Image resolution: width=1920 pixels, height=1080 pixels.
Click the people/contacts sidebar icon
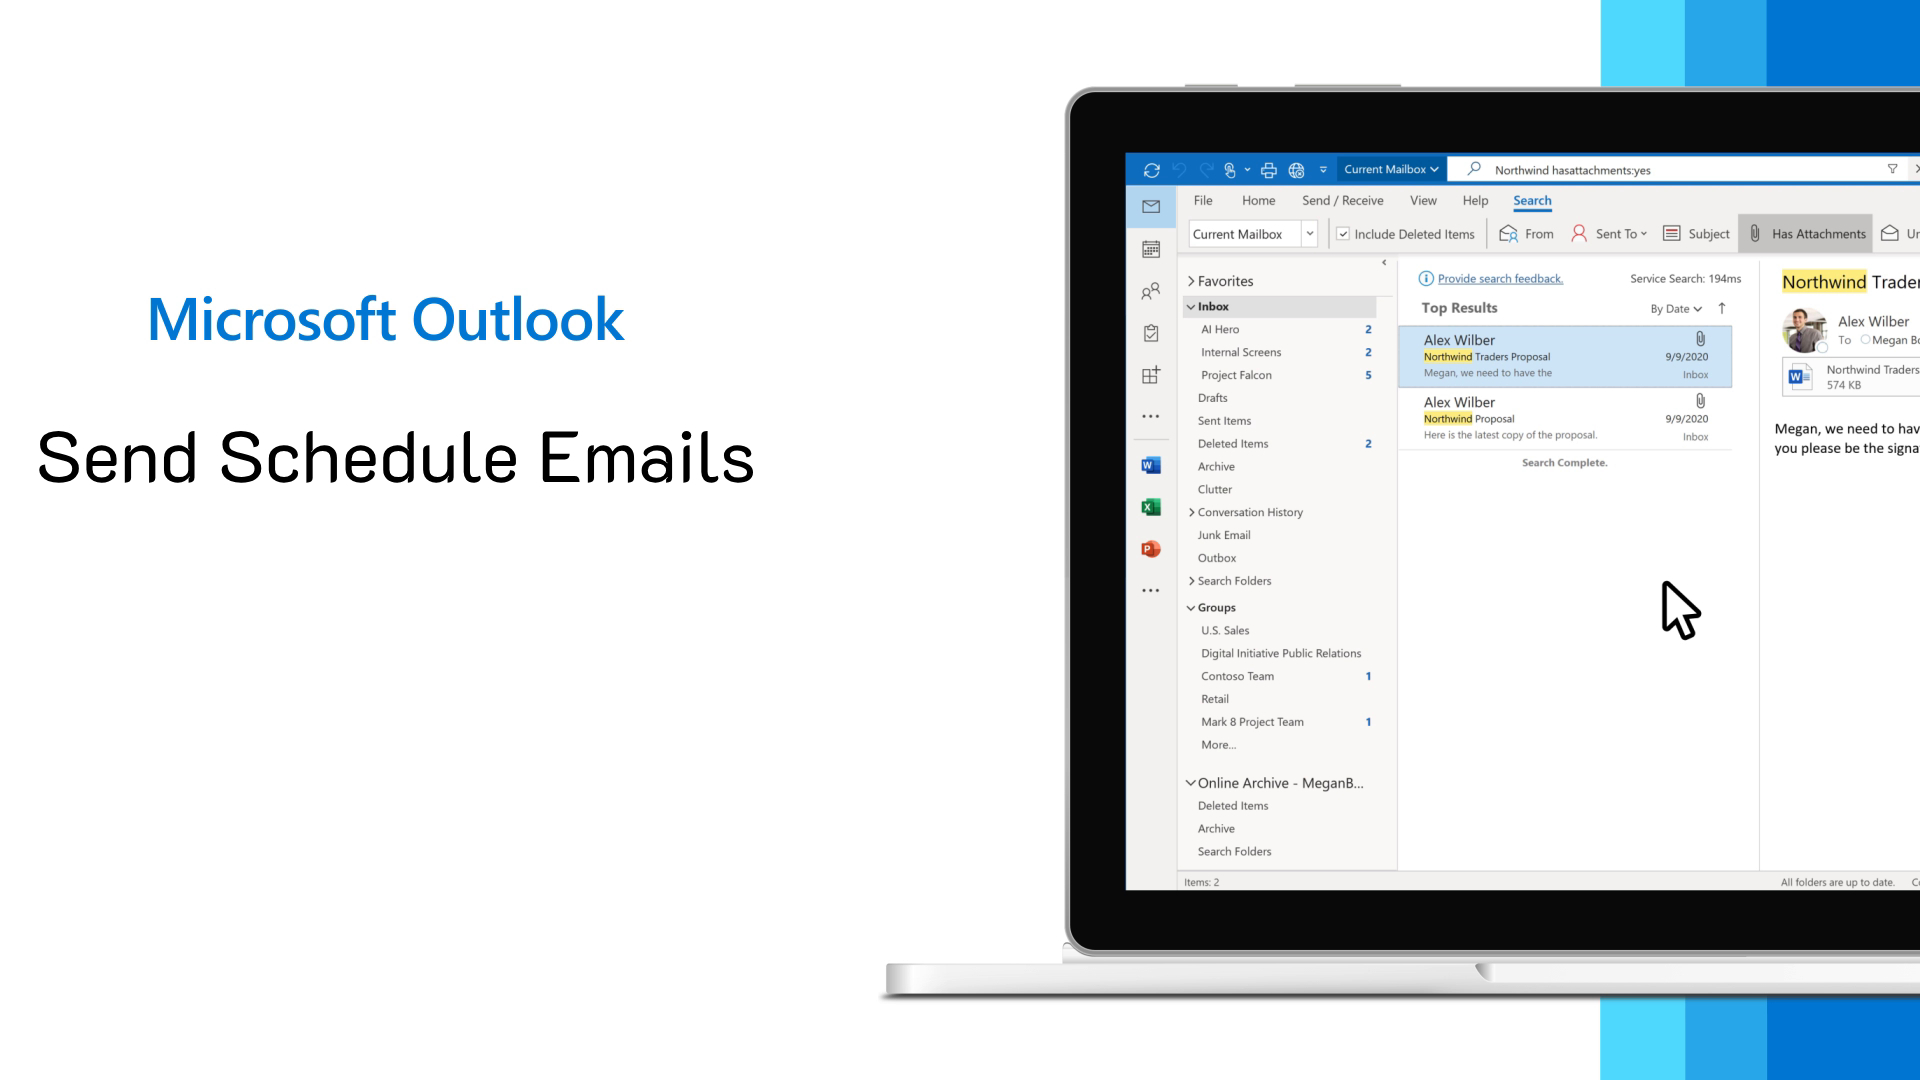point(1151,291)
